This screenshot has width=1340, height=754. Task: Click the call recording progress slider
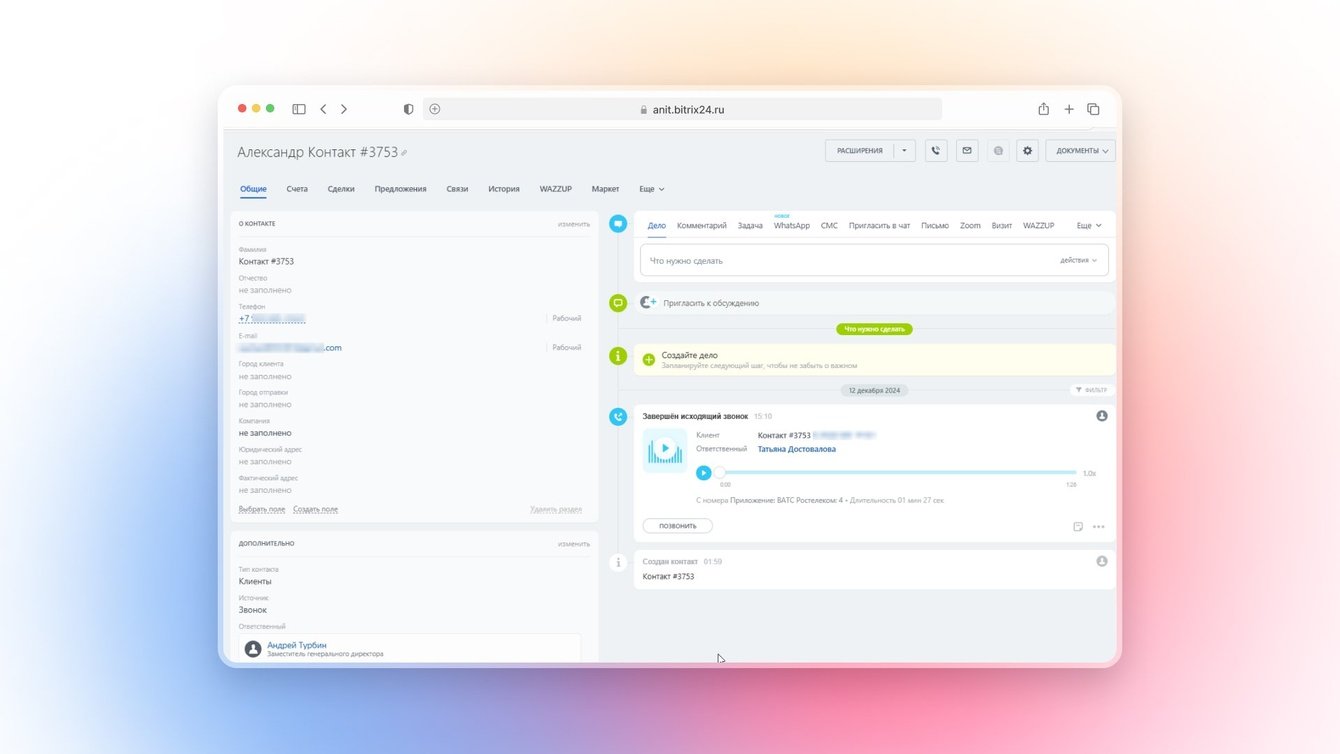898,472
